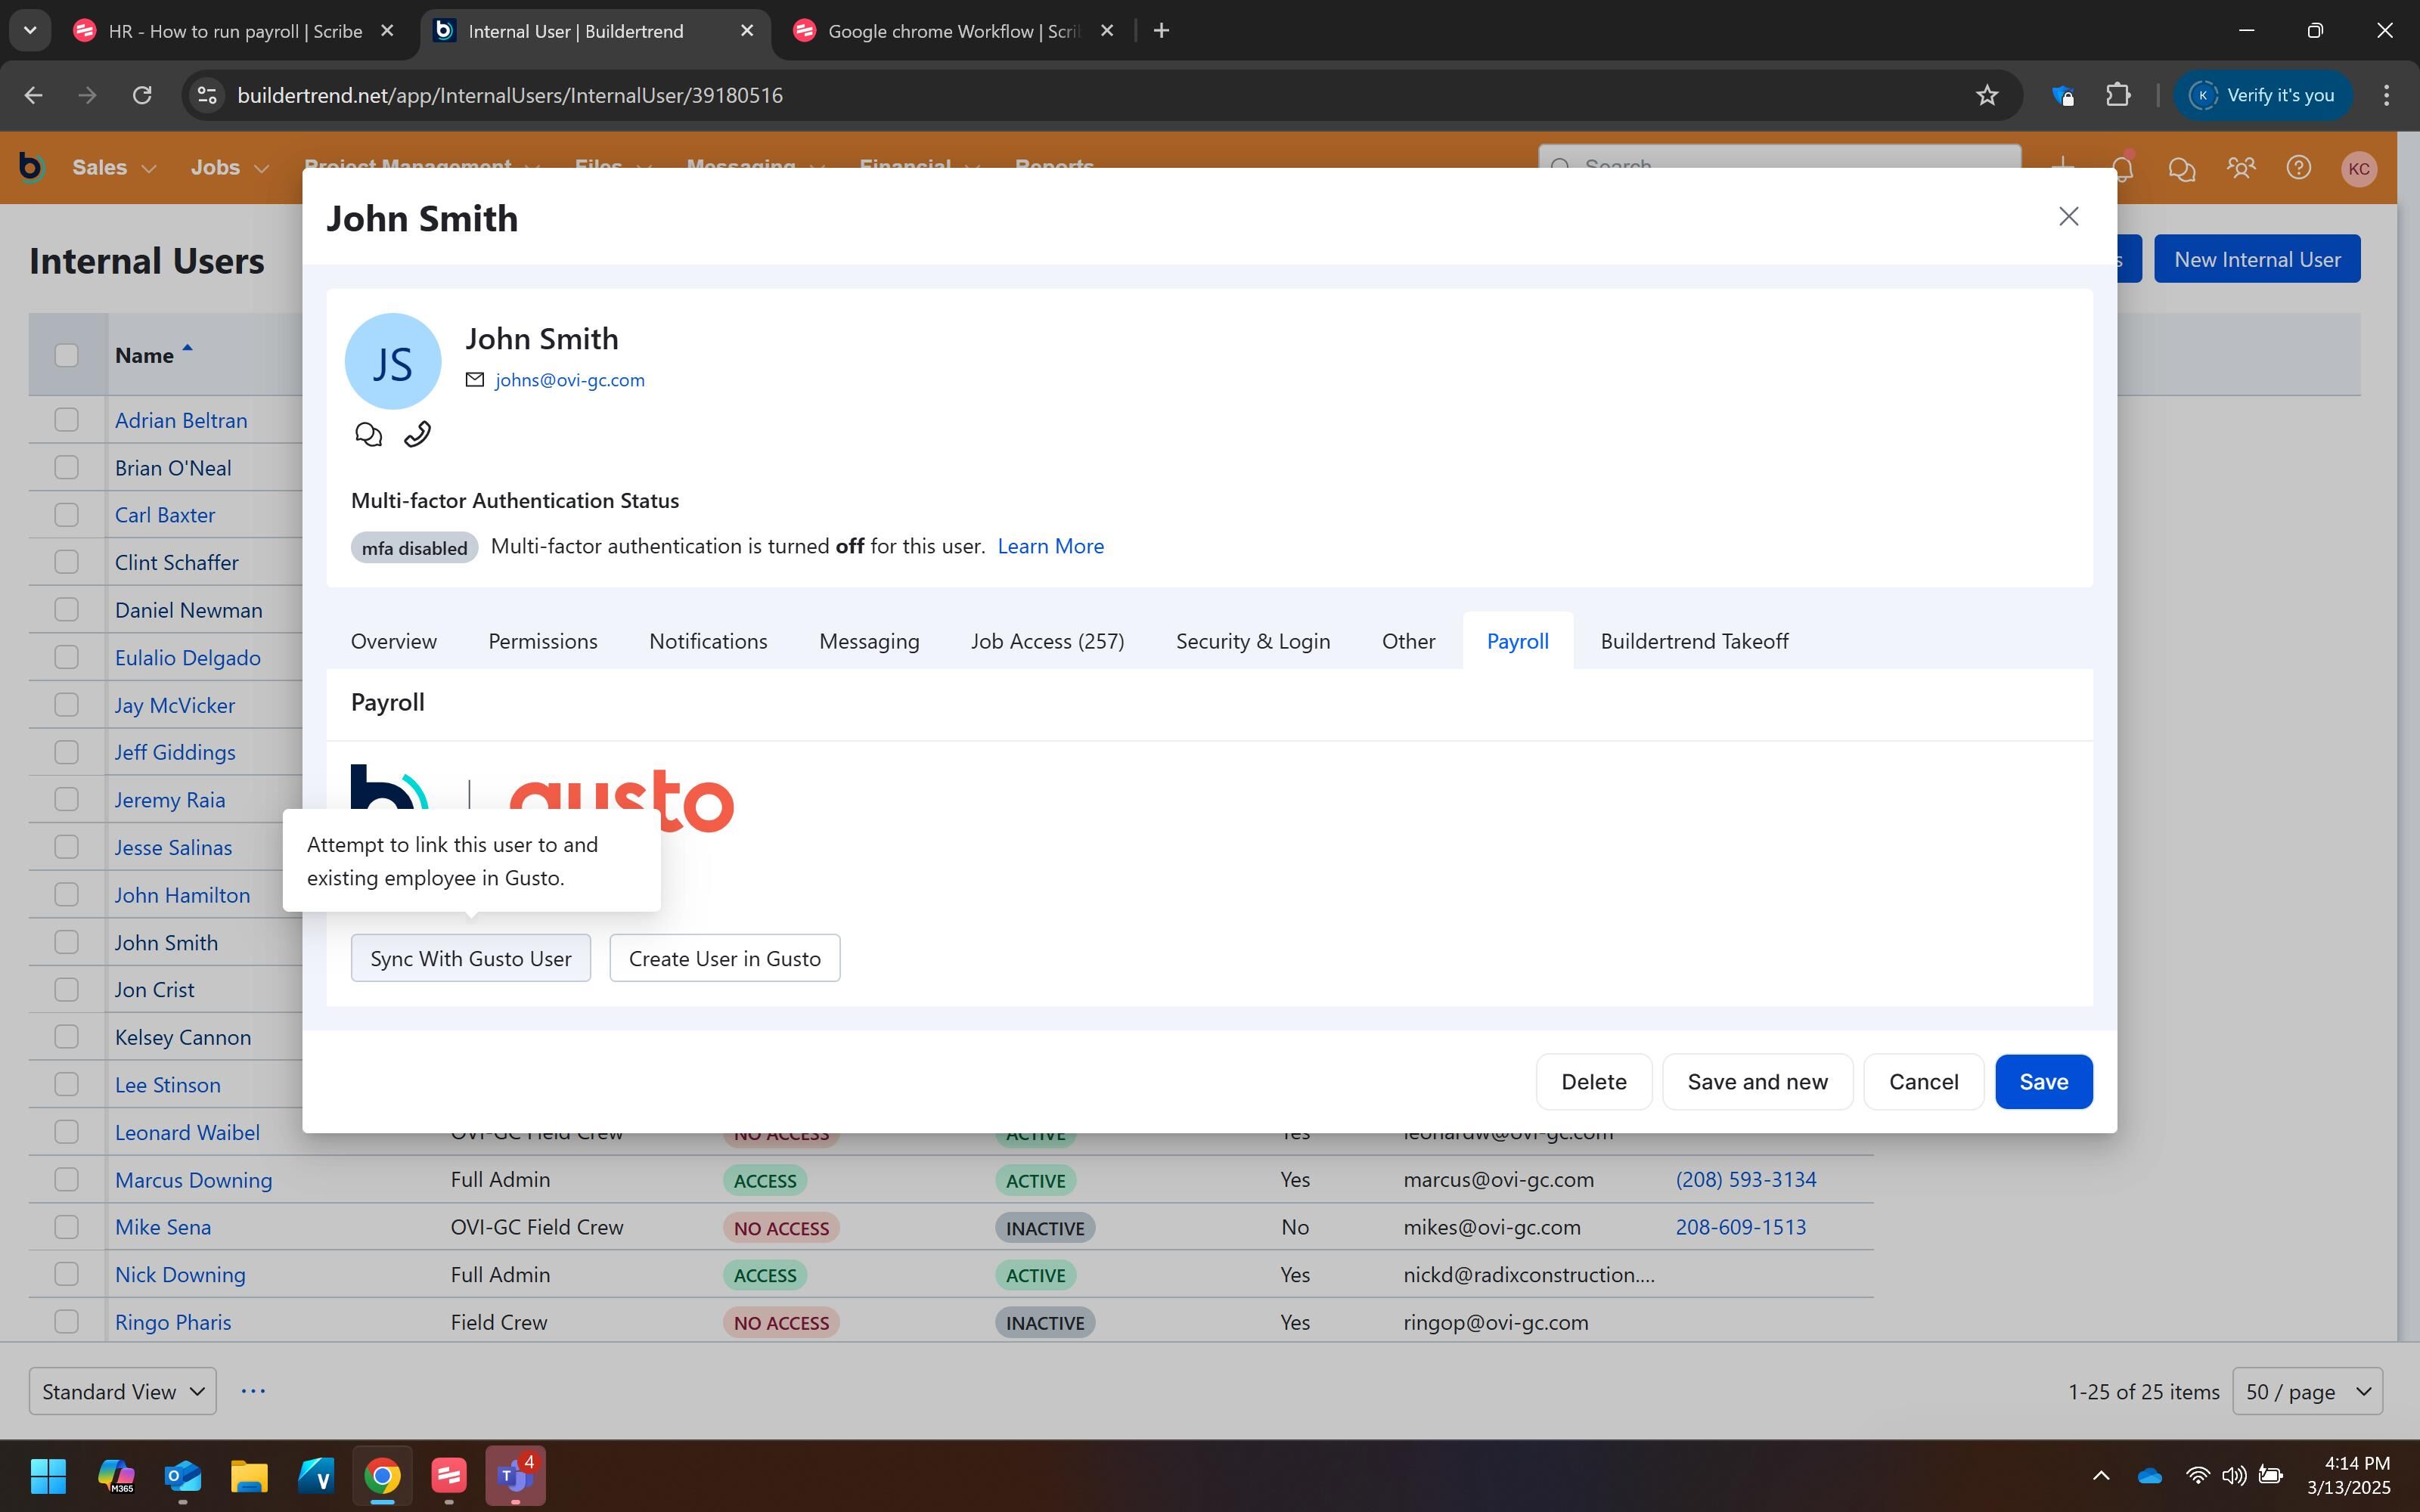The width and height of the screenshot is (2420, 1512).
Task: Check the box for Mike Sena
Action: [66, 1227]
